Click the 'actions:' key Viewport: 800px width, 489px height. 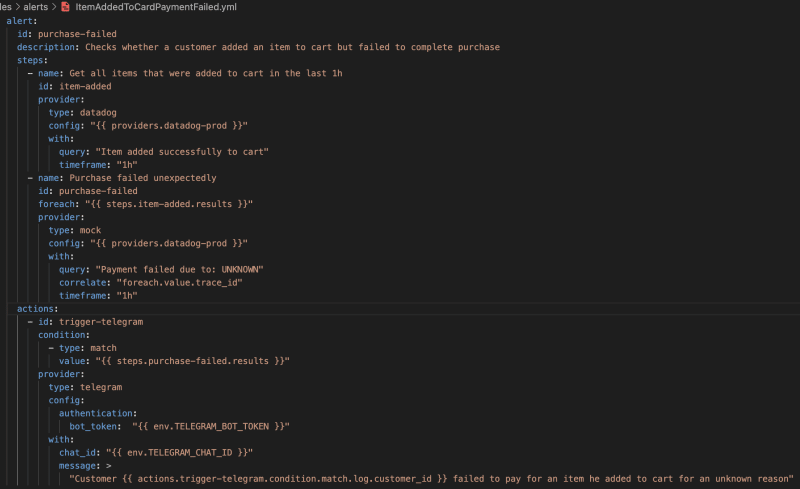click(38, 309)
